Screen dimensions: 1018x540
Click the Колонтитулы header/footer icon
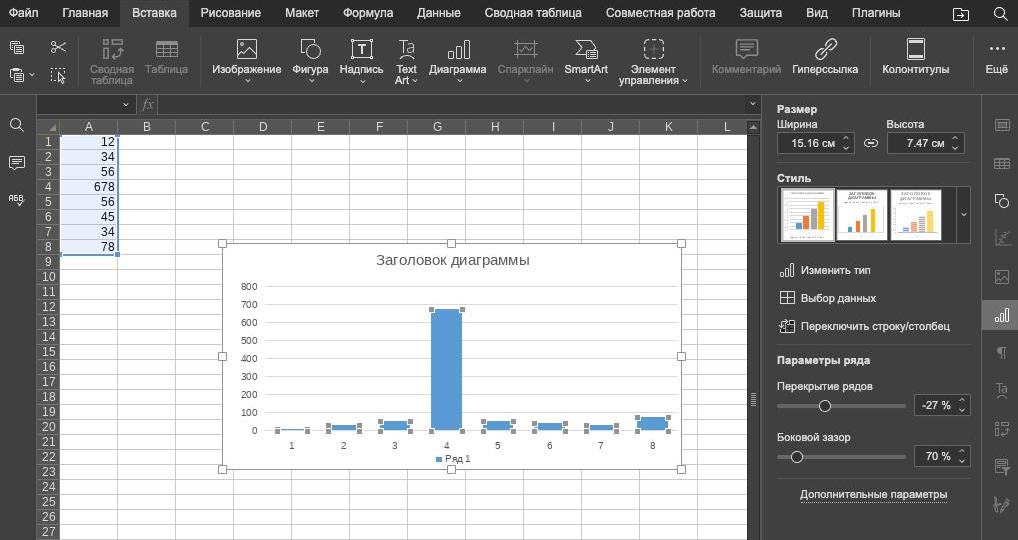point(915,50)
